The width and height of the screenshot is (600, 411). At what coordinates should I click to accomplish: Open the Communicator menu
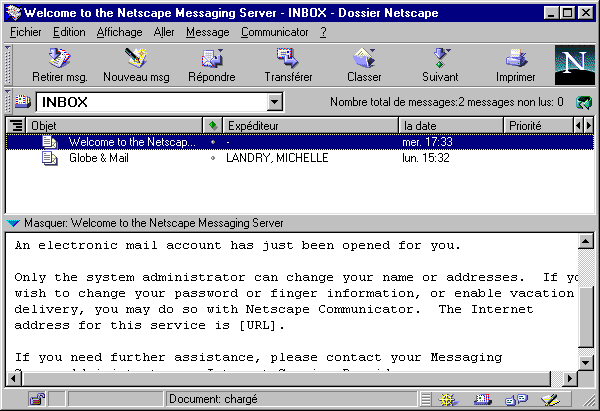click(x=274, y=32)
